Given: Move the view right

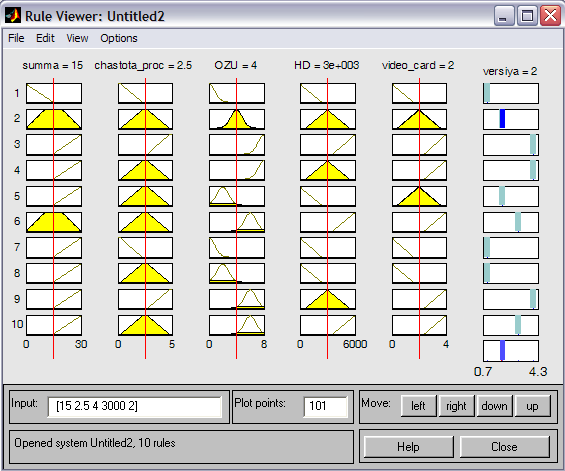Looking at the screenshot, I should (456, 406).
